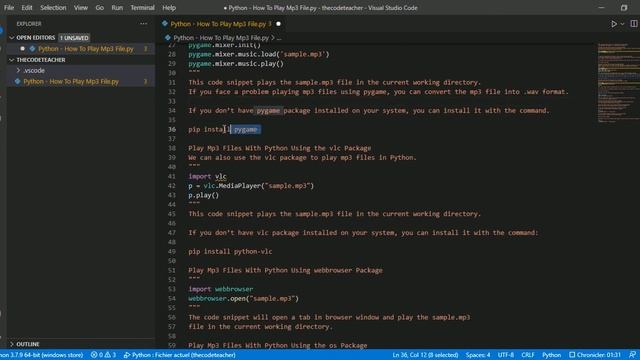The image size is (640, 360).
Task: Open the File menu
Action: (x=9, y=7)
